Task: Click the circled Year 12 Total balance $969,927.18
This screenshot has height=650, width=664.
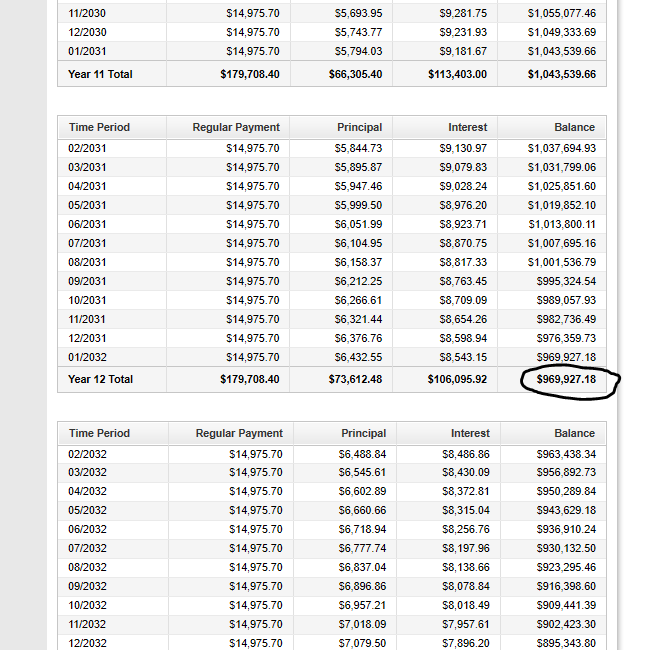Action: 566,379
